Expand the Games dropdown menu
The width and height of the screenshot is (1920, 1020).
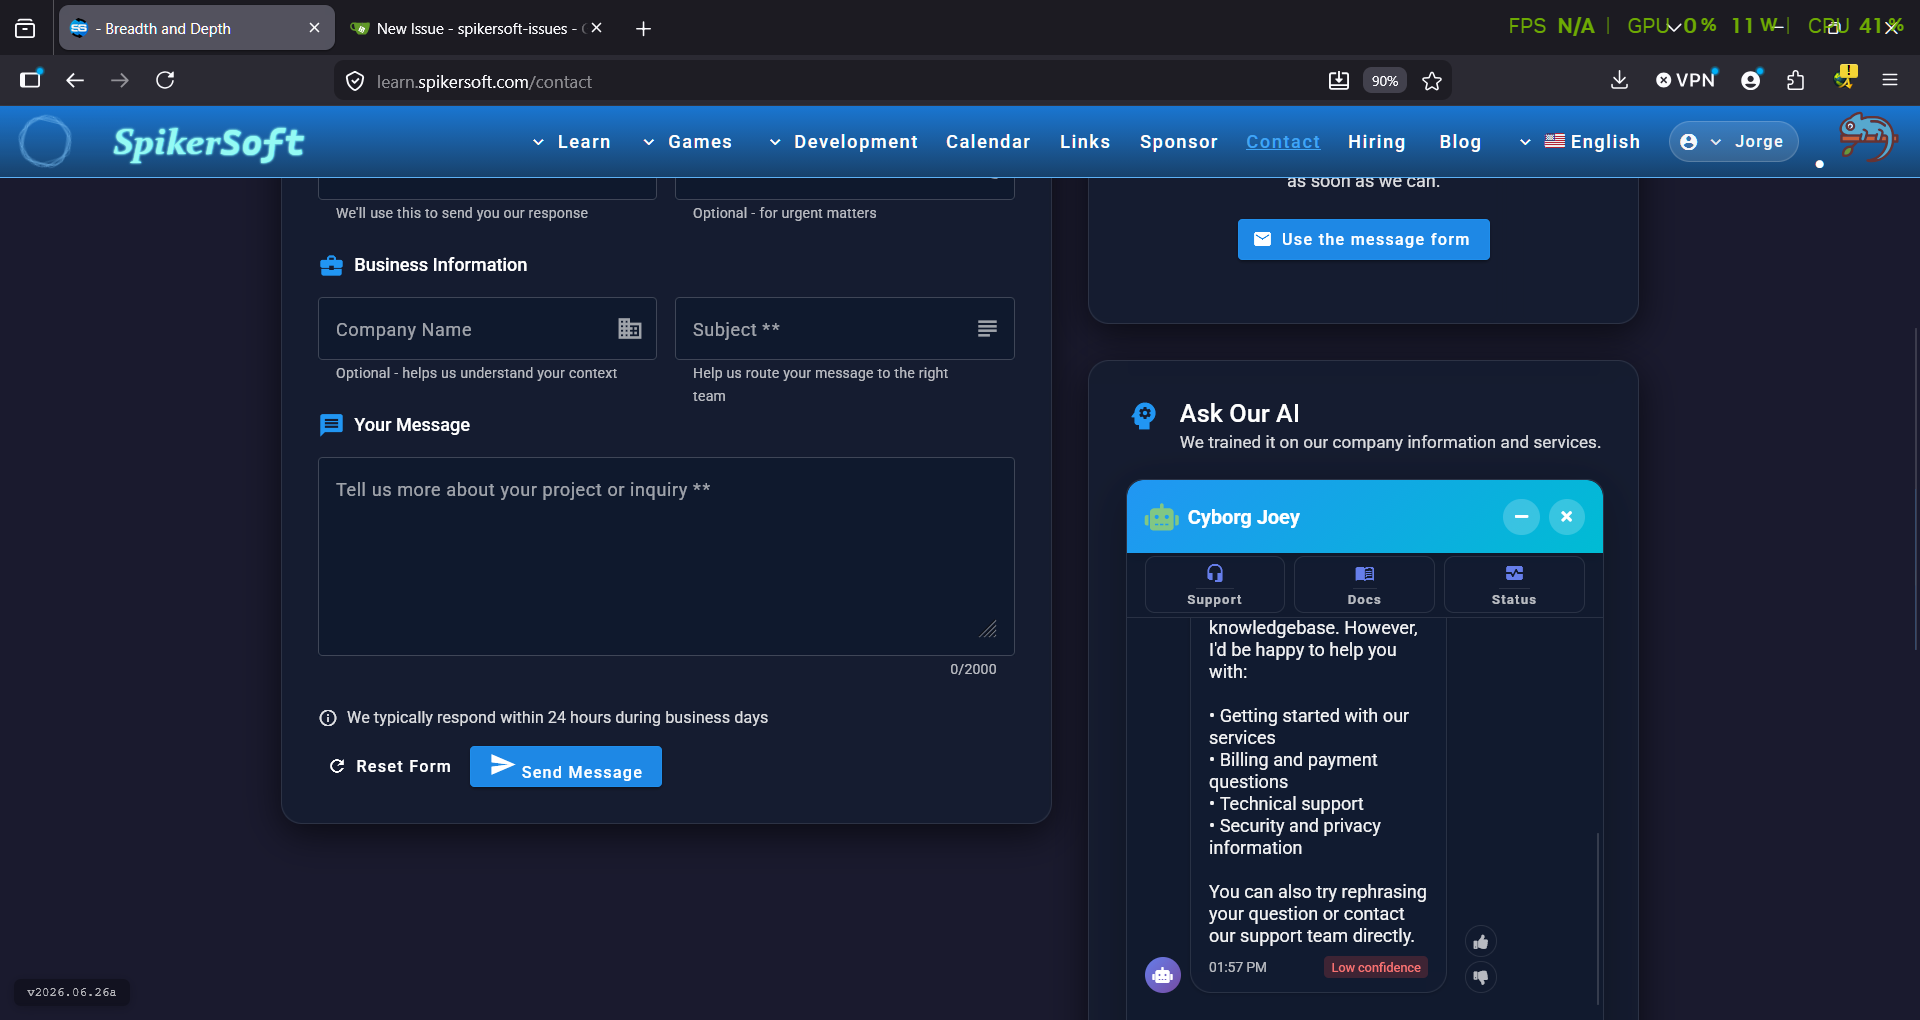pos(687,142)
